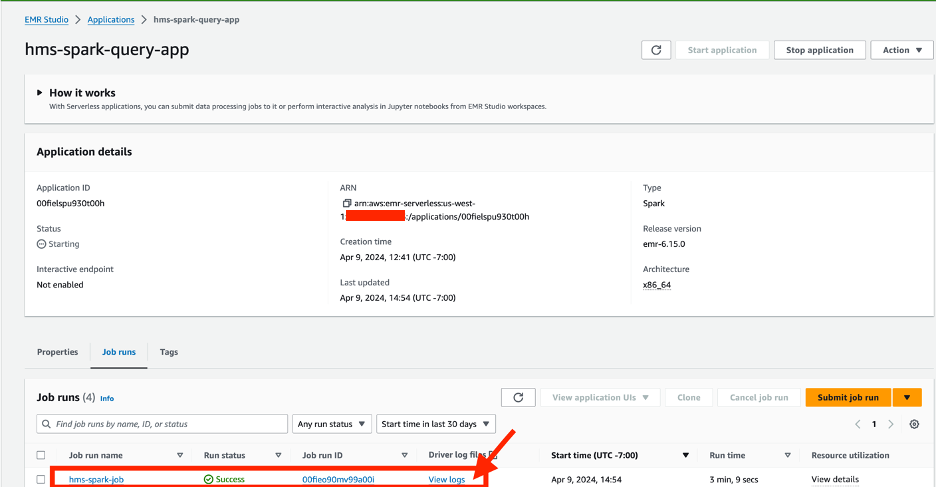This screenshot has height=488, width=936.
Task: Switch to the Properties tab
Action: [x=57, y=352]
